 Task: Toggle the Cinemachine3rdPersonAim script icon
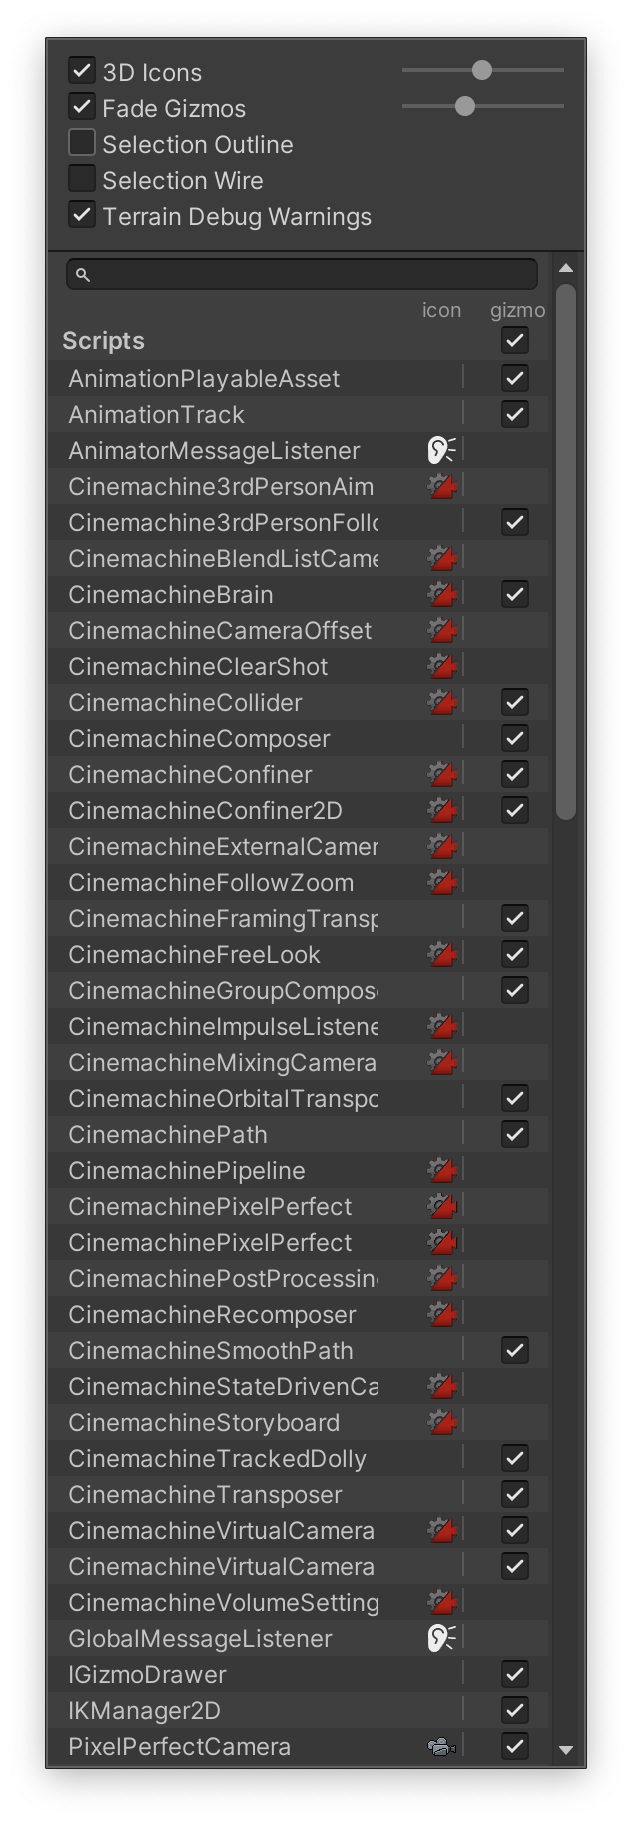441,487
